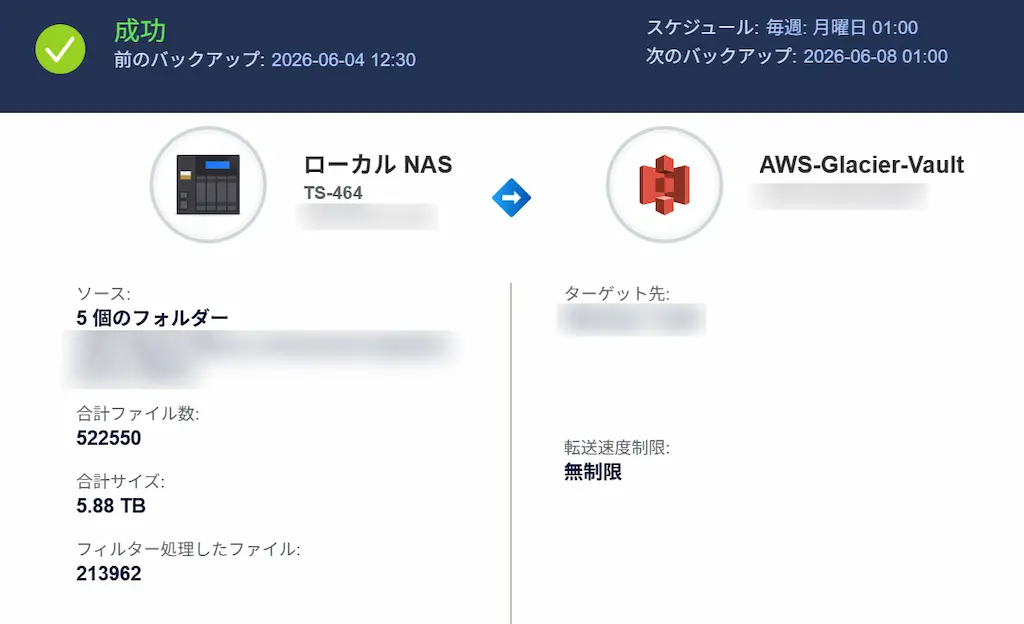Click filtered files value 213962
Screen dimensions: 1024x624
(108, 574)
